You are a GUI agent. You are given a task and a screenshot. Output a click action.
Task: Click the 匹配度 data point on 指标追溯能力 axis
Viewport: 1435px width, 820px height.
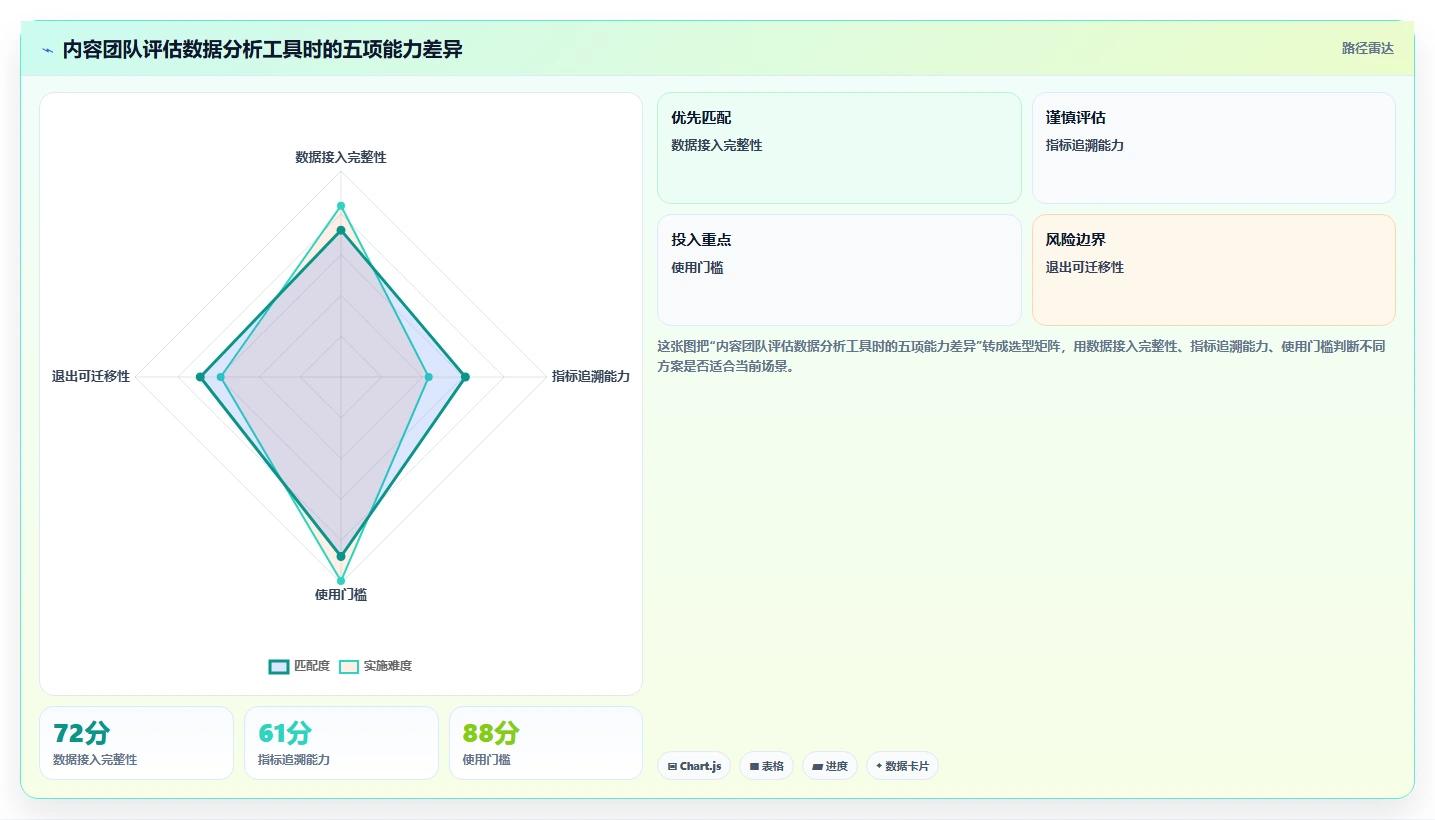[x=465, y=377]
